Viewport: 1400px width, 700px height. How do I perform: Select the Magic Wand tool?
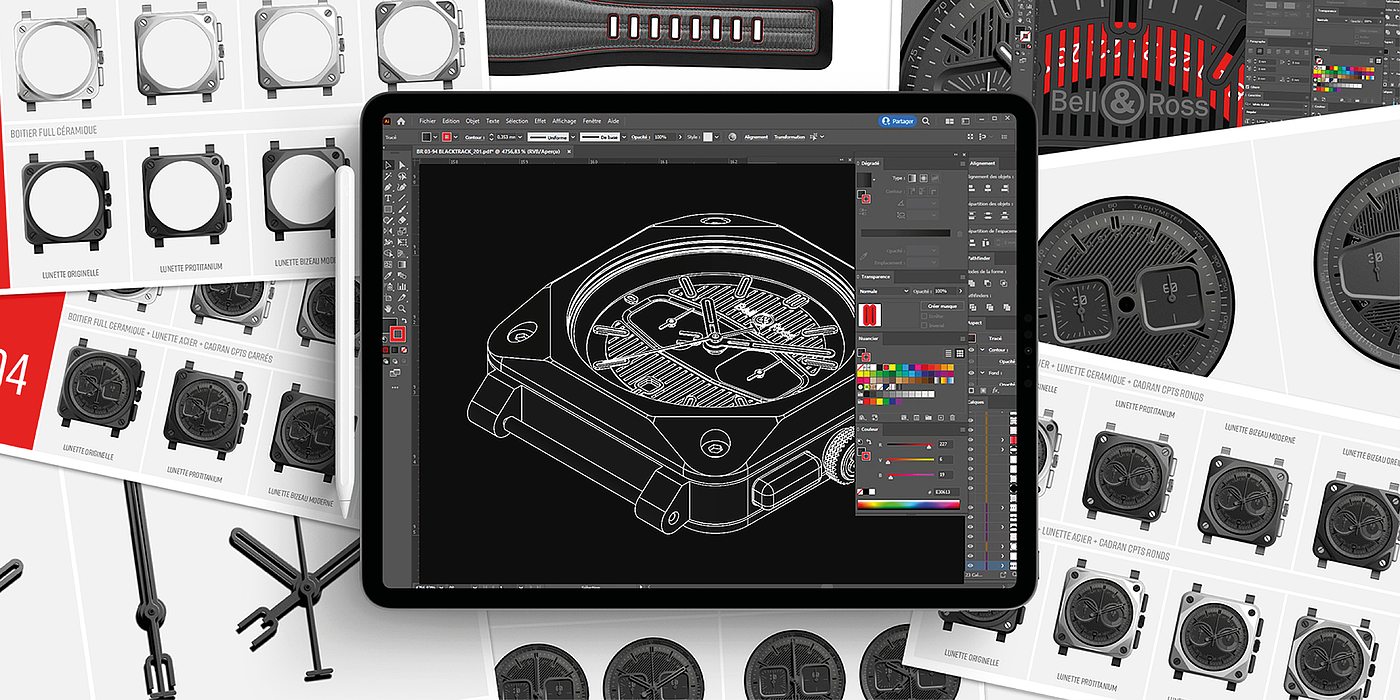pos(388,175)
